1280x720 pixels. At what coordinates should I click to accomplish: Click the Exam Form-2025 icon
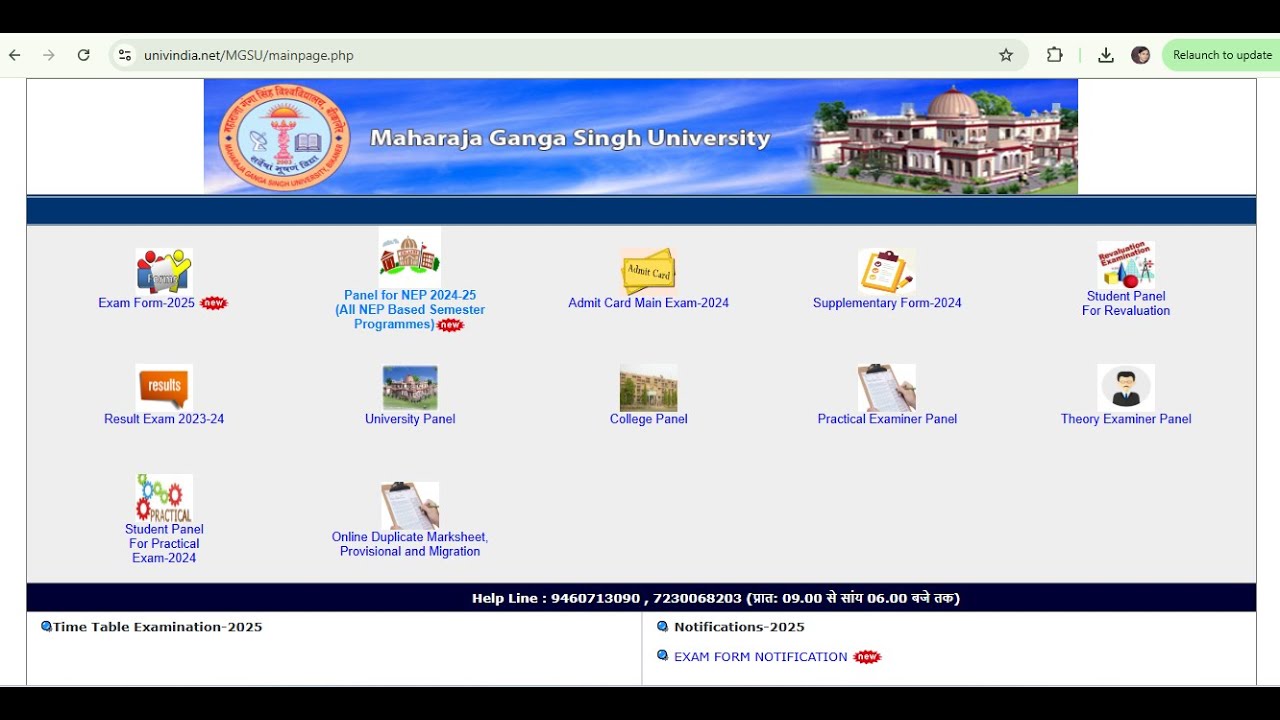tap(164, 270)
